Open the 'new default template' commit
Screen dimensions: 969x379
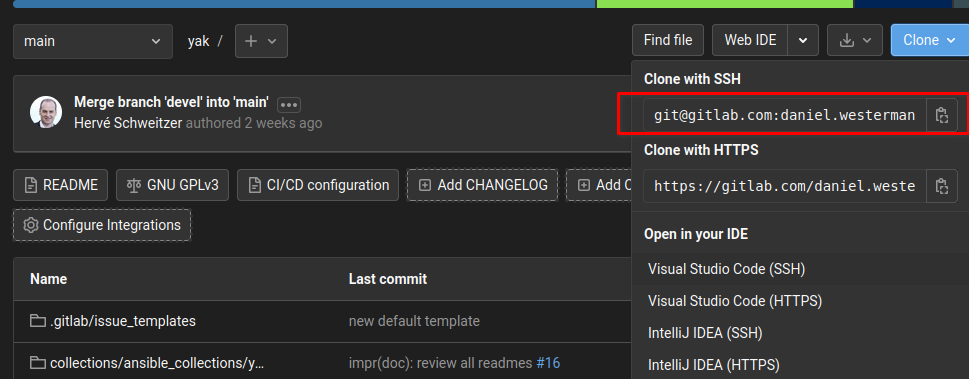point(414,322)
